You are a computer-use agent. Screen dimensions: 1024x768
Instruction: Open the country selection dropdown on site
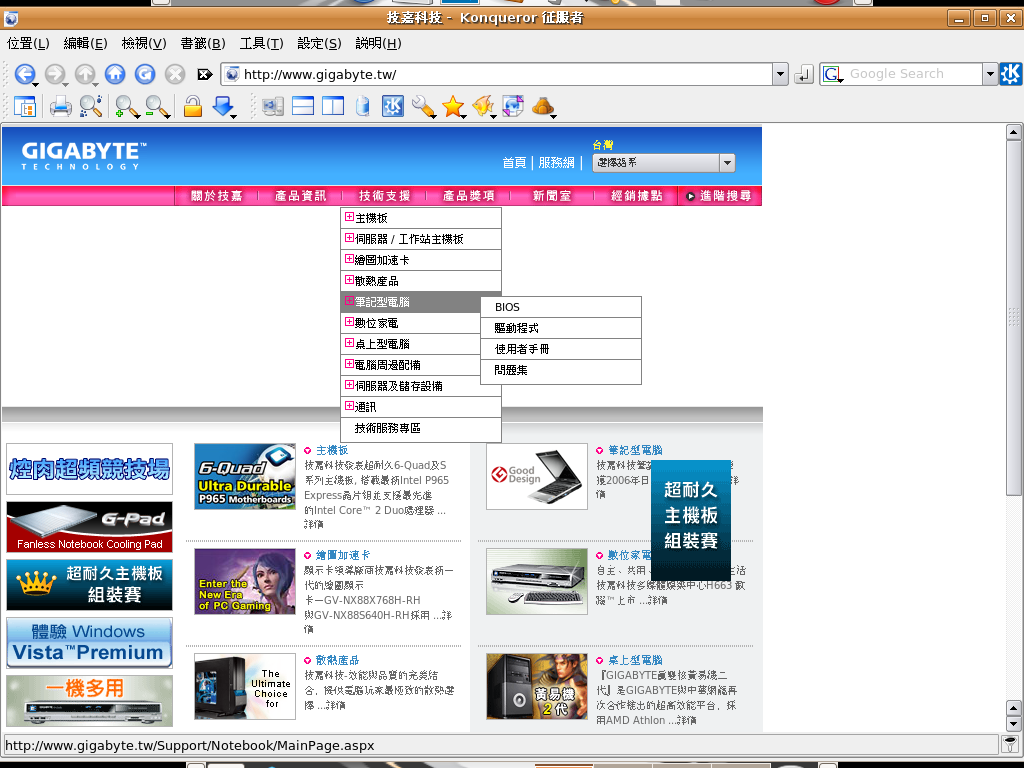click(x=726, y=163)
